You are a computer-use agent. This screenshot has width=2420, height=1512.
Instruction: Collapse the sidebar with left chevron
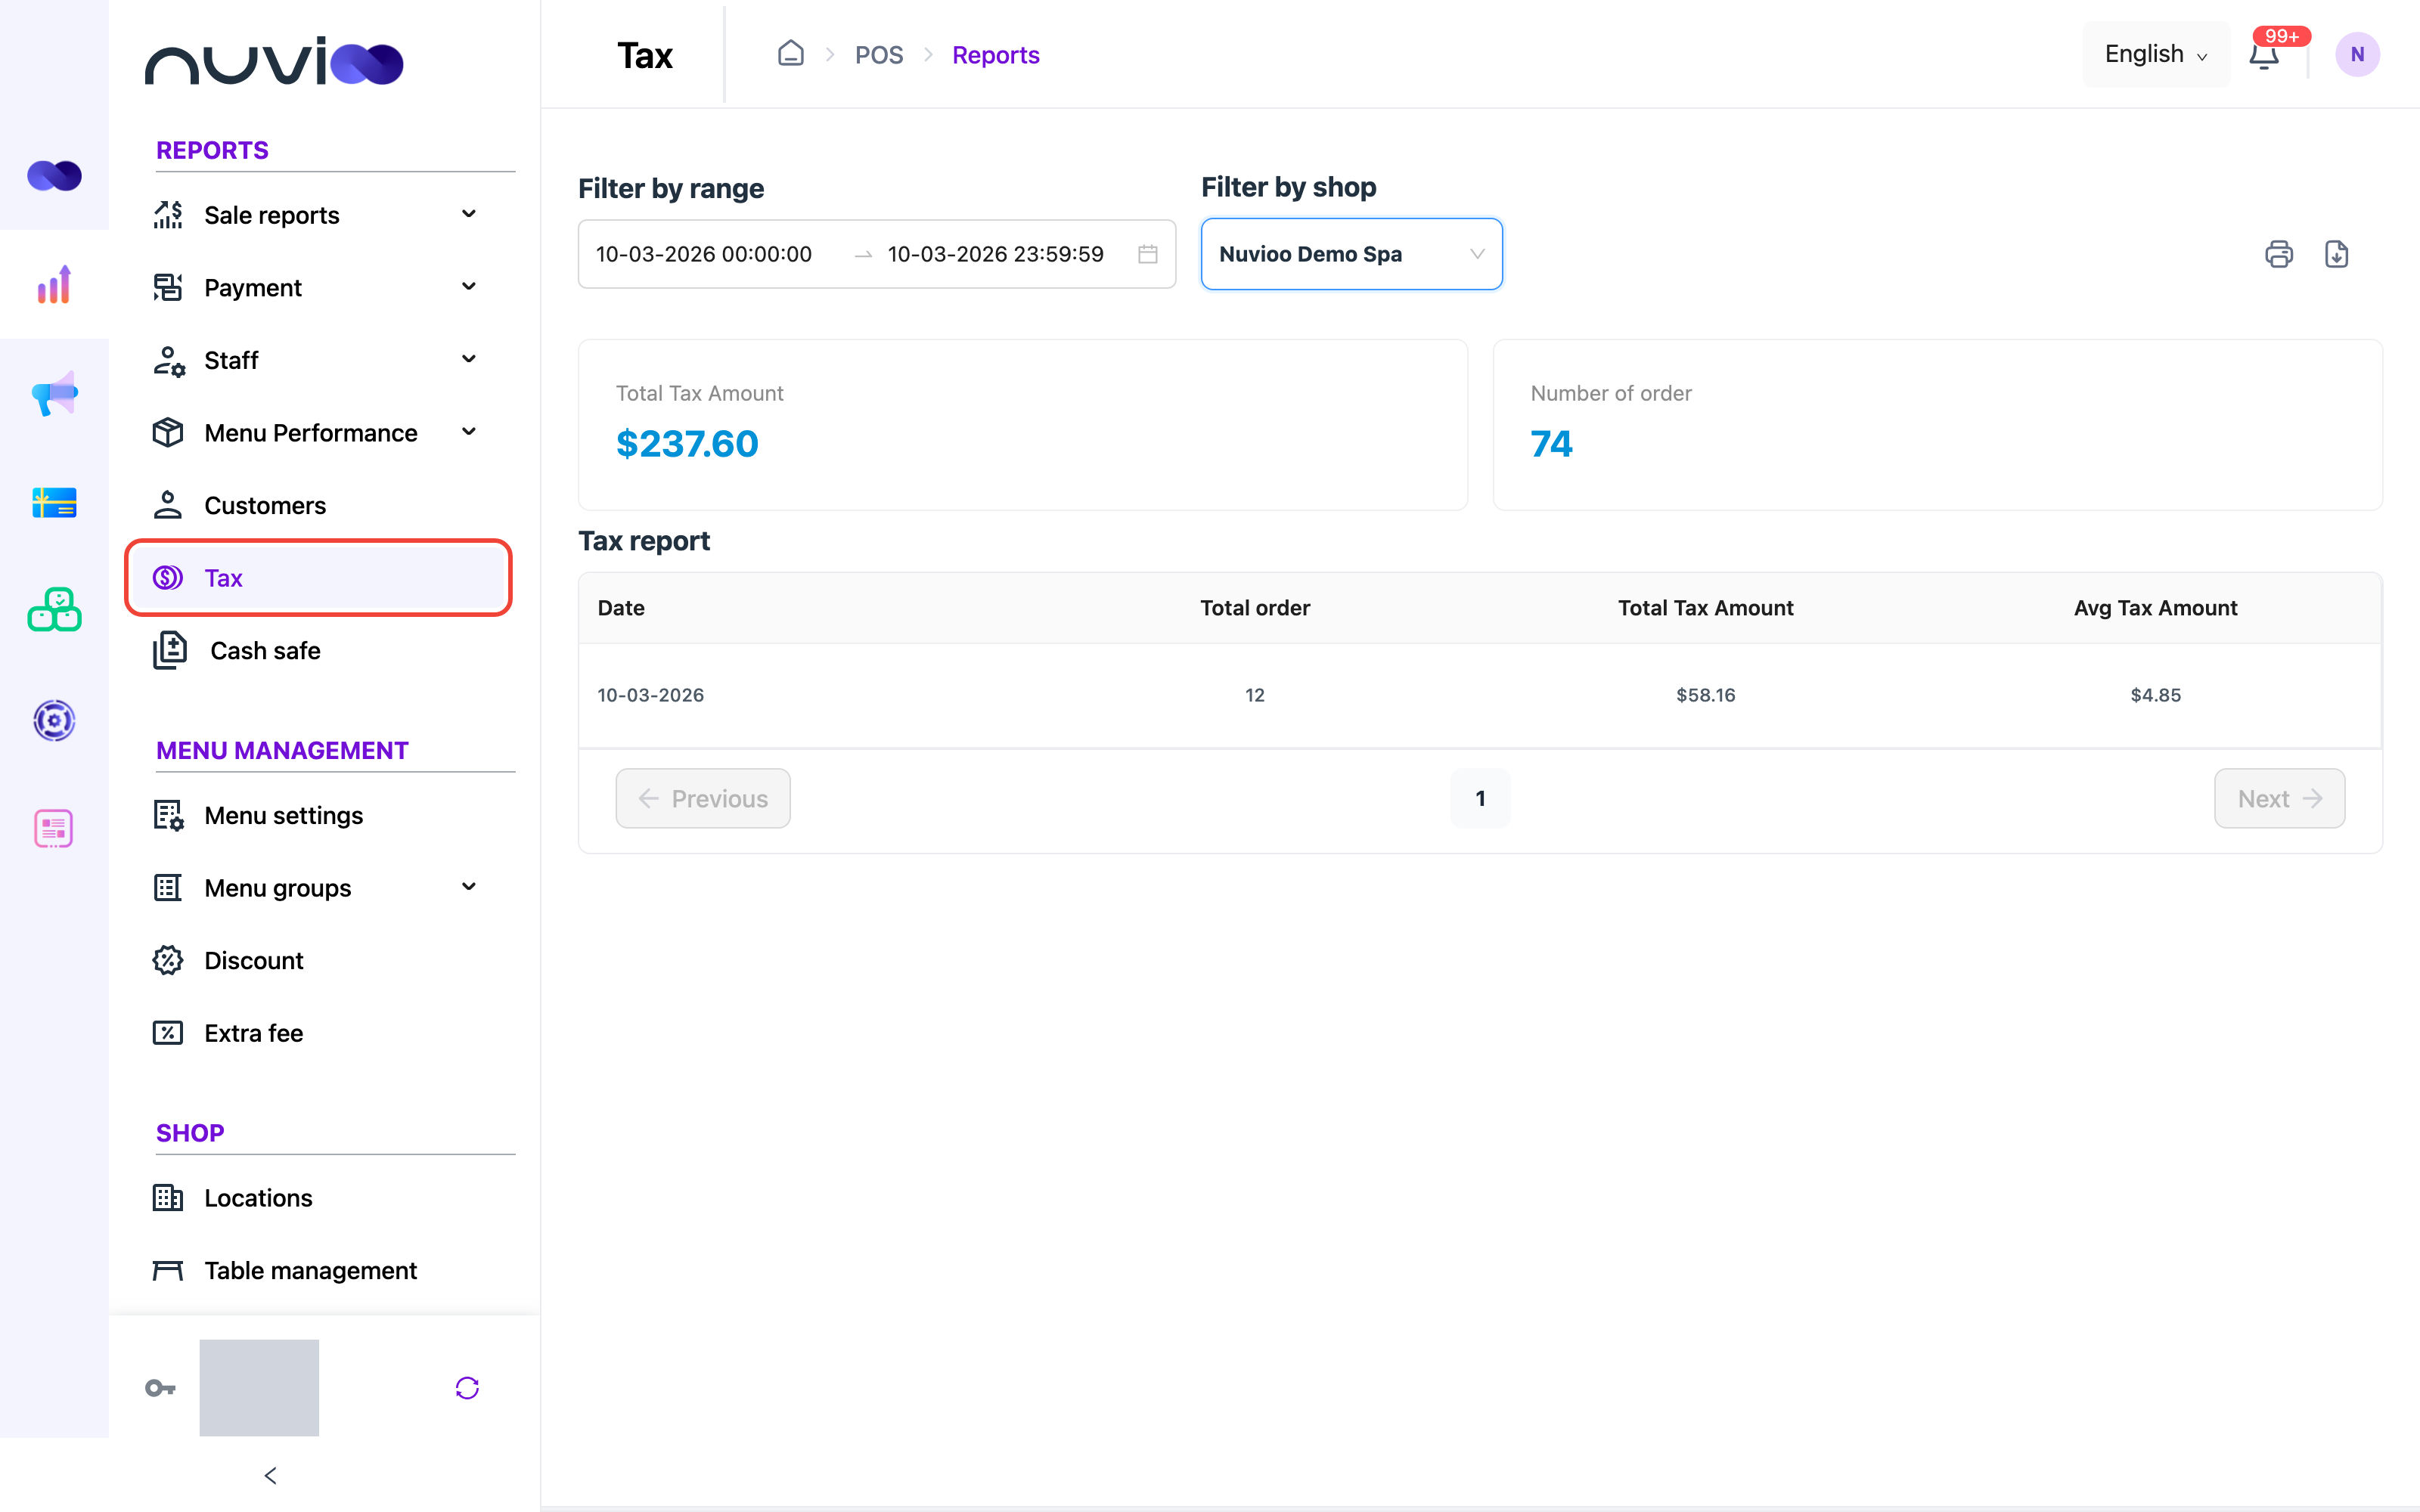click(270, 1475)
